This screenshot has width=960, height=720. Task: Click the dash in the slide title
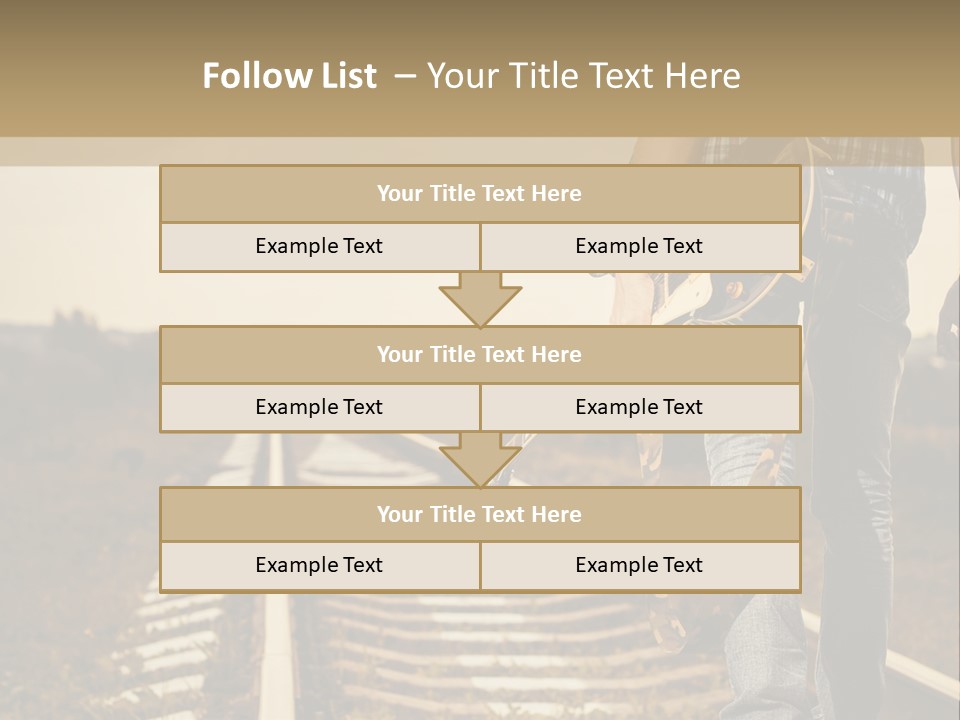(404, 76)
